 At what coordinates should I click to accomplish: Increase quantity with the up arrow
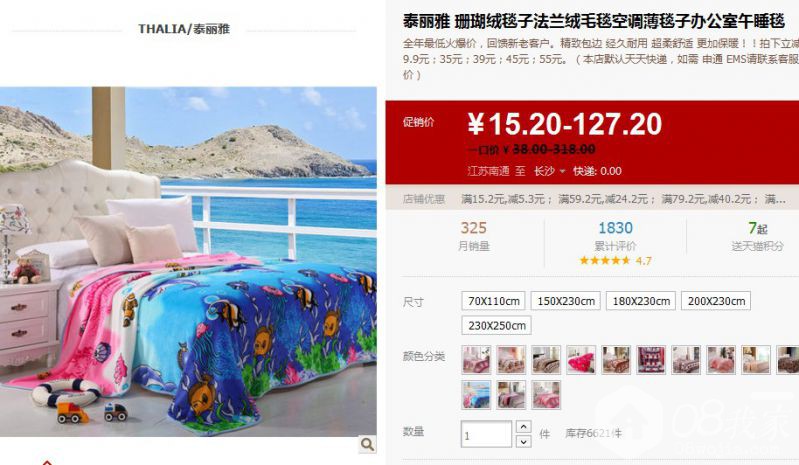523,427
